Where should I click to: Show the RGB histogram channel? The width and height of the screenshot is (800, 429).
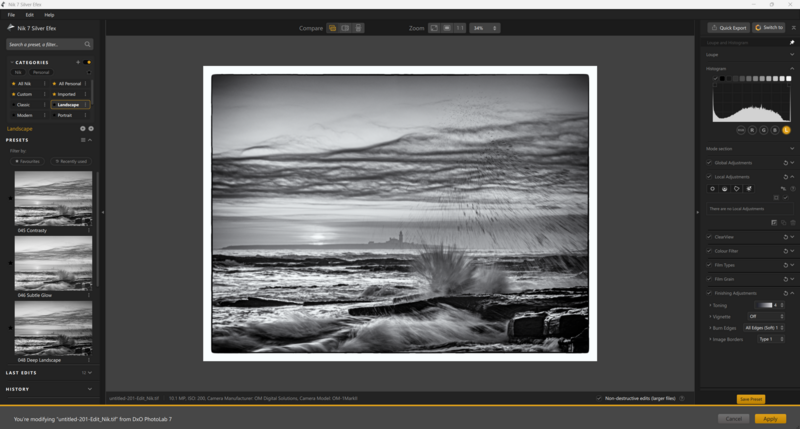pyautogui.click(x=741, y=130)
